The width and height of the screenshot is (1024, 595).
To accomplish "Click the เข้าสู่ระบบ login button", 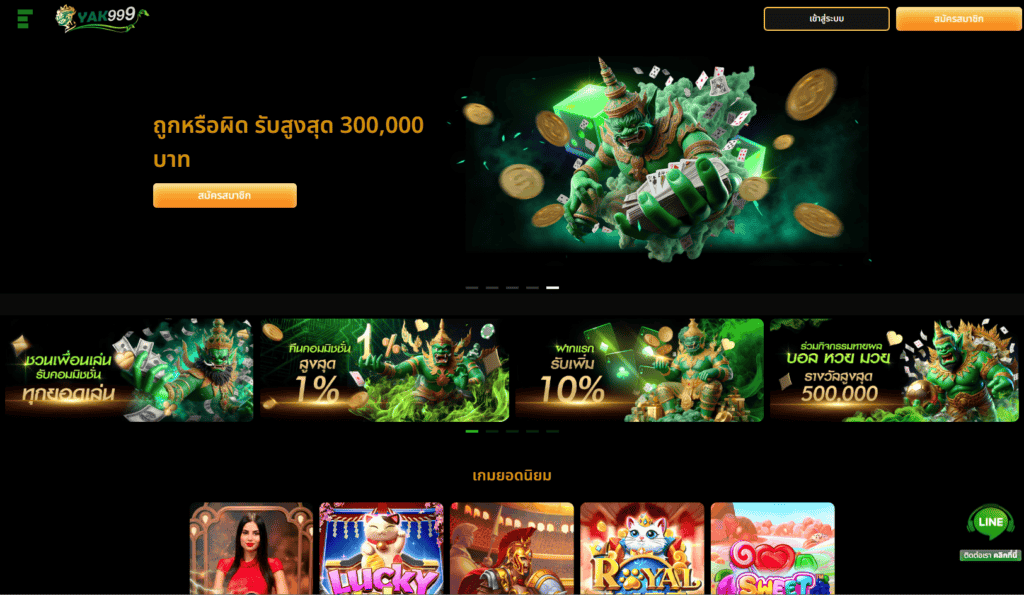I will (826, 19).
